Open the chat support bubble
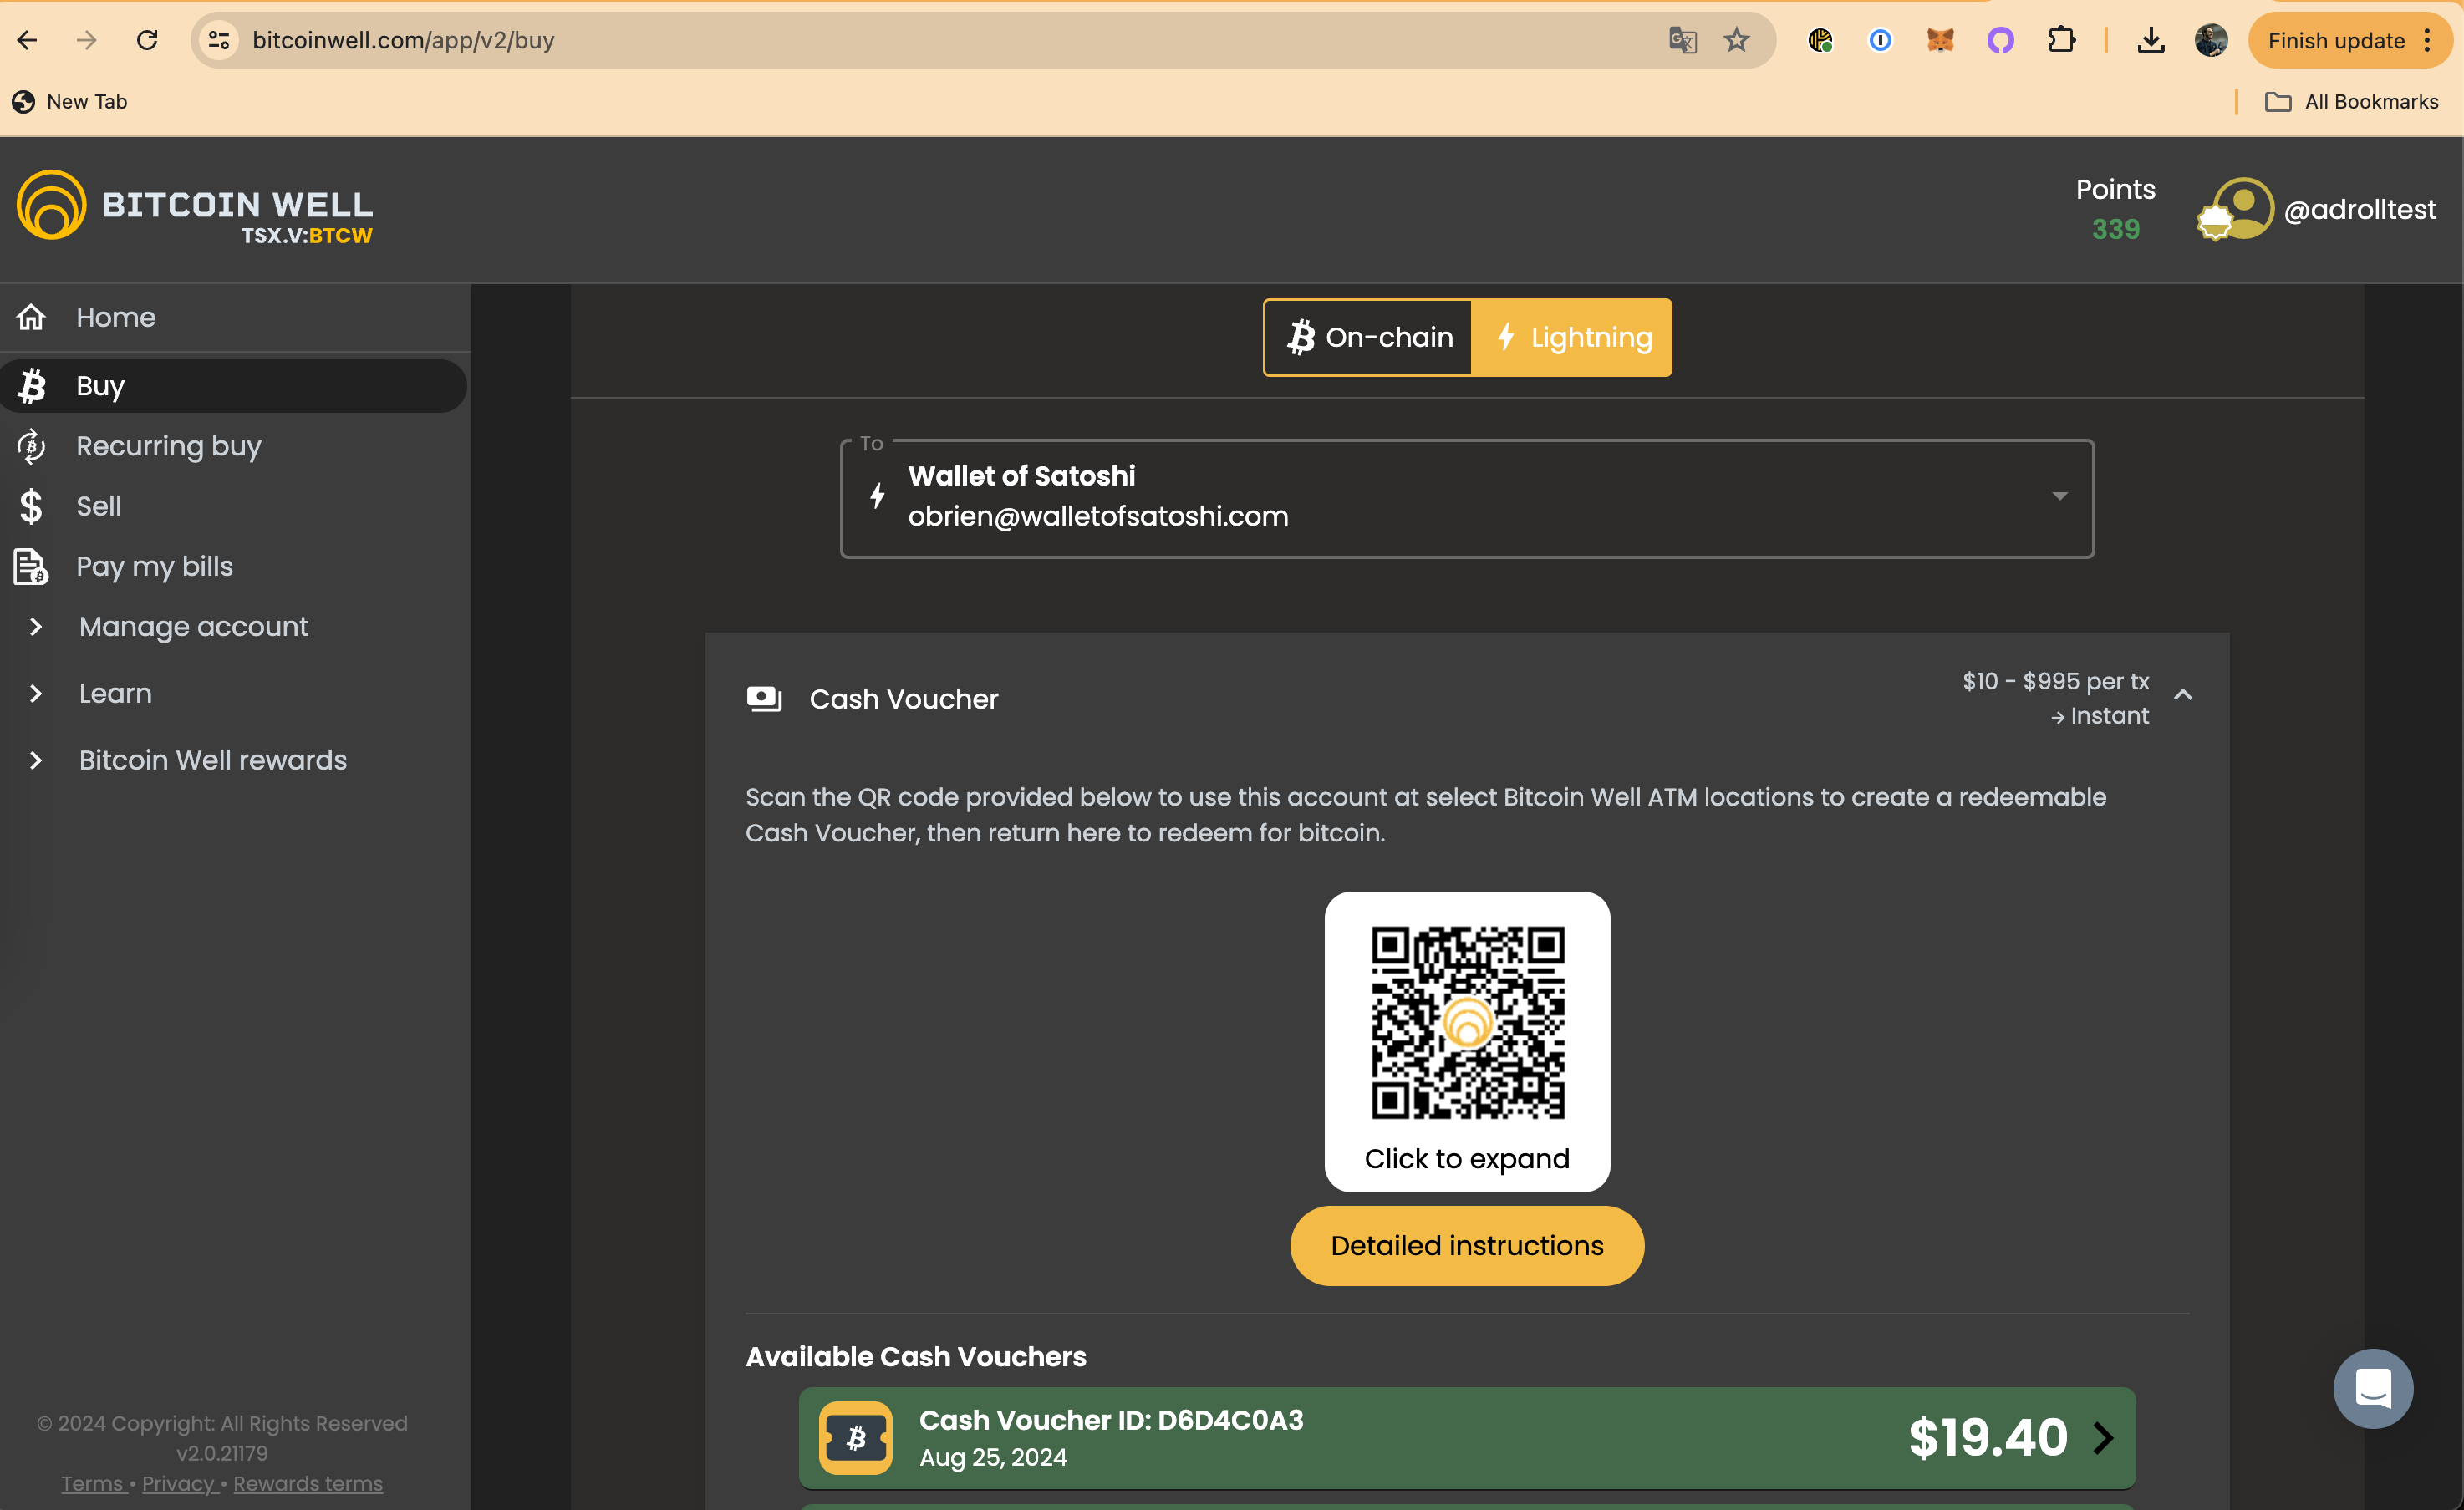This screenshot has height=1510, width=2464. (x=2373, y=1388)
